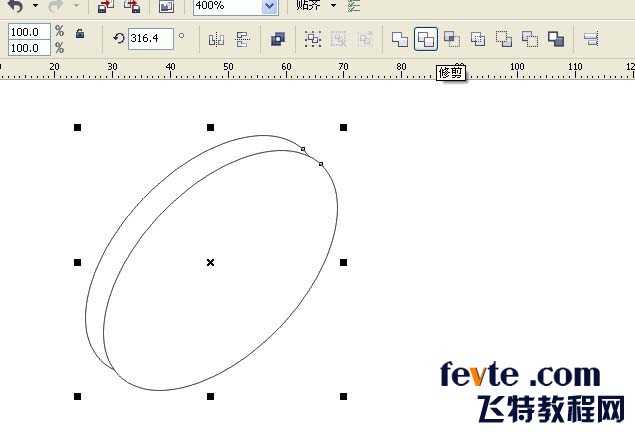Click the Mirror vertically icon
Viewport: 635px width, 432px height.
(x=242, y=40)
